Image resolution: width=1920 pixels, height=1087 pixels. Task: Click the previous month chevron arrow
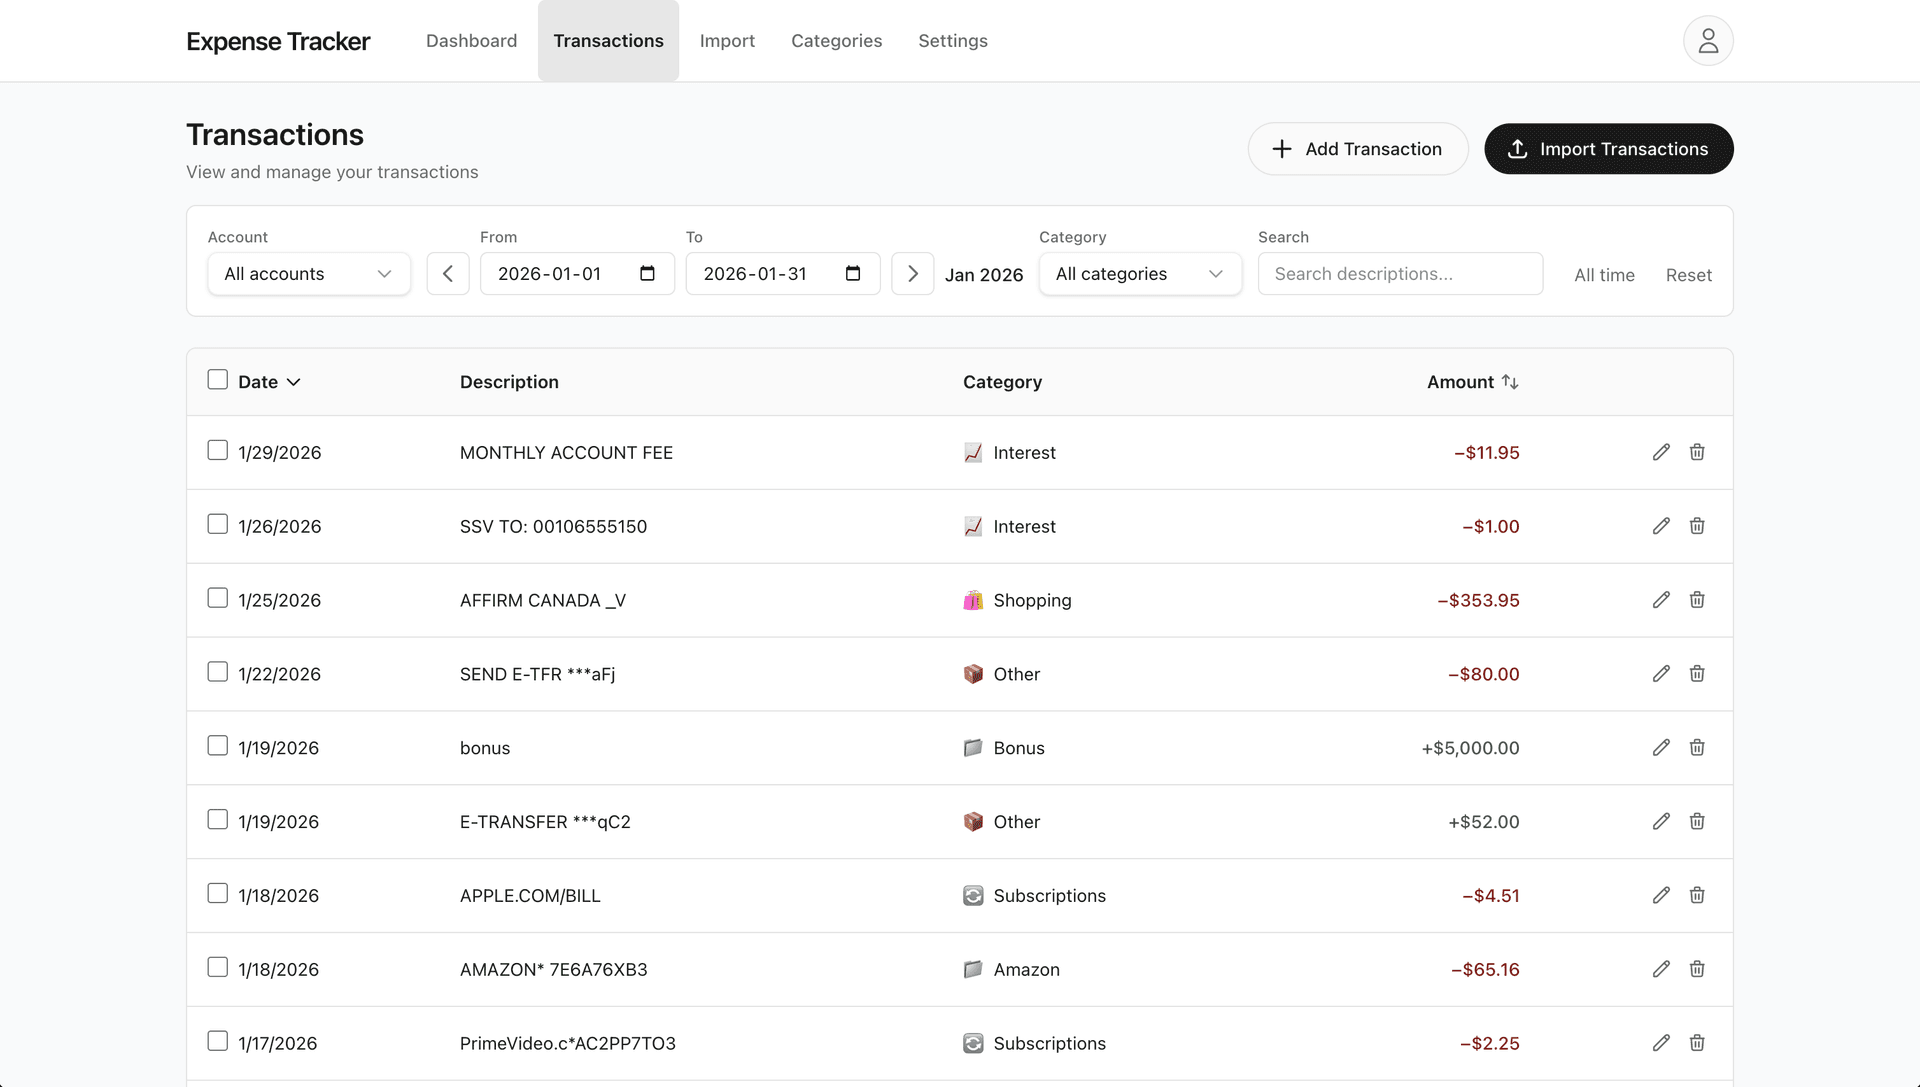[x=447, y=273]
